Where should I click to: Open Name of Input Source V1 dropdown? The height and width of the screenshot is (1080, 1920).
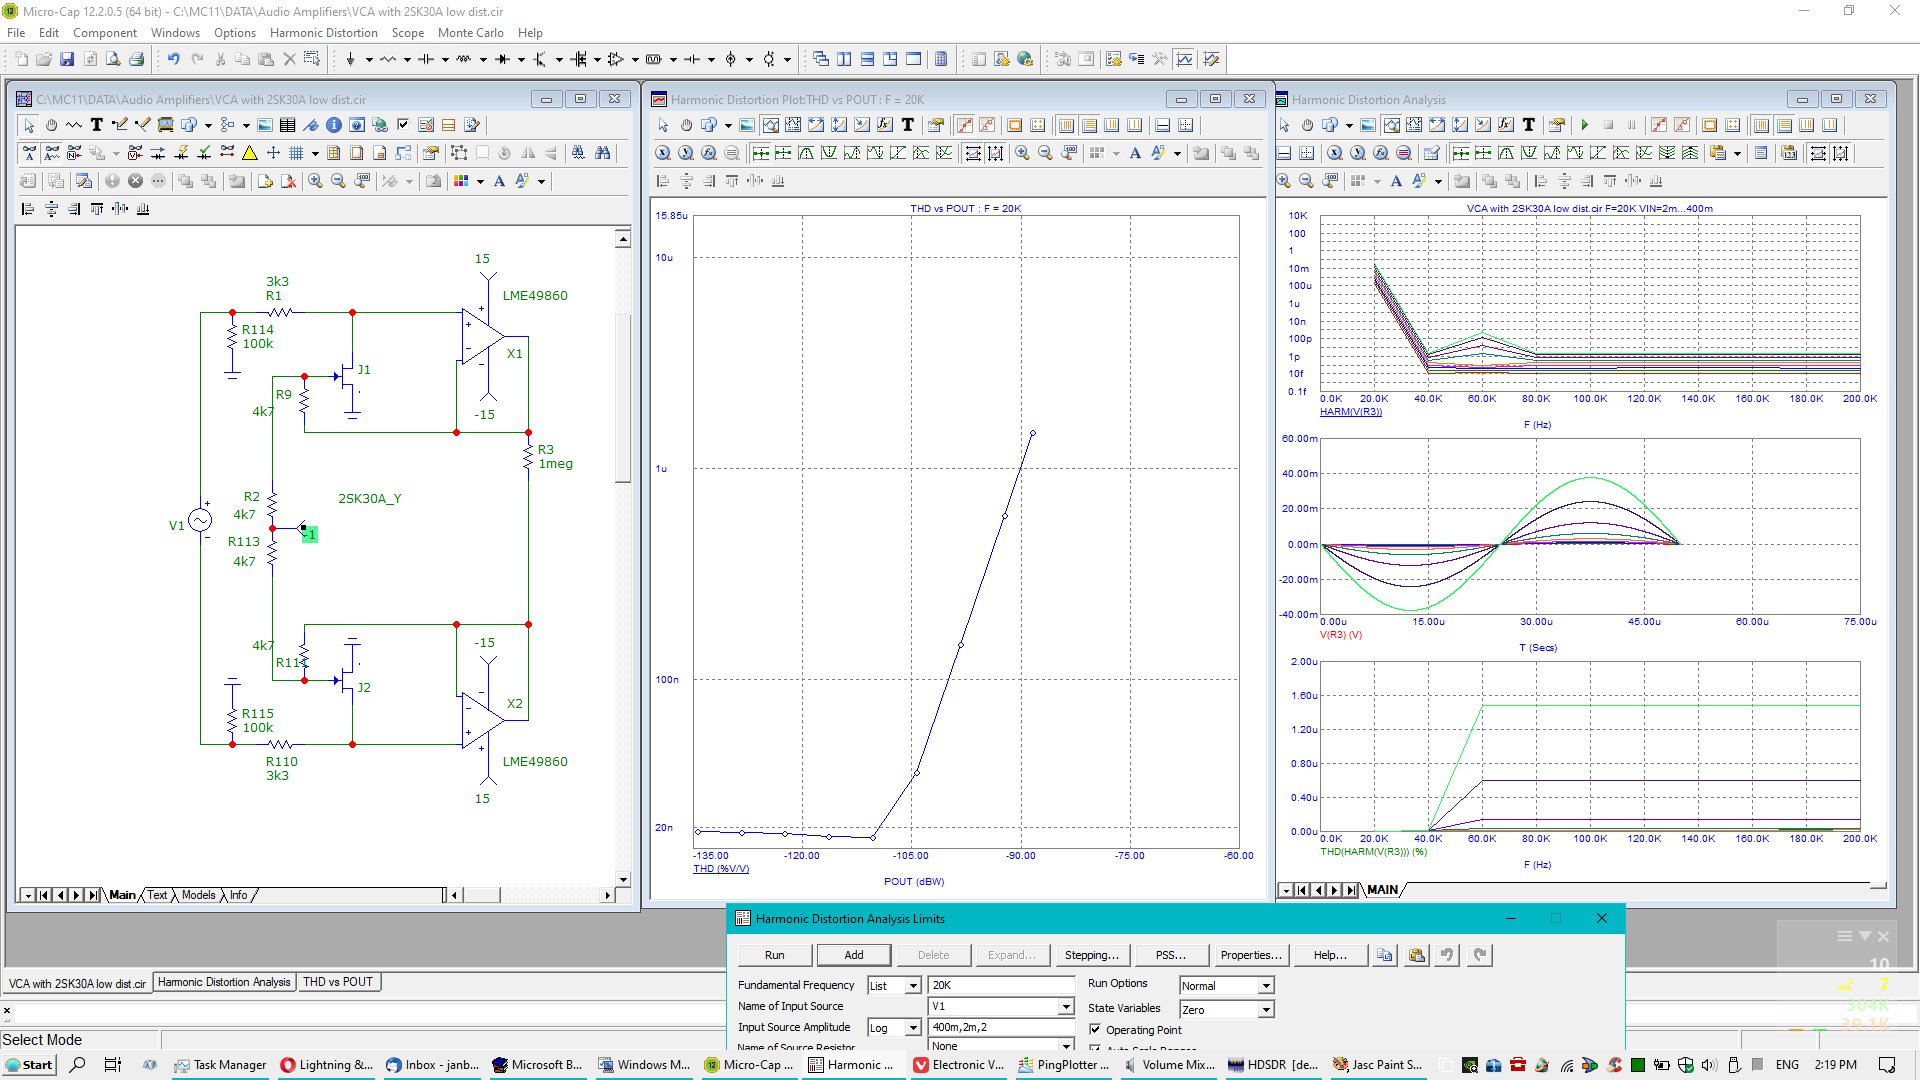coord(1066,1007)
